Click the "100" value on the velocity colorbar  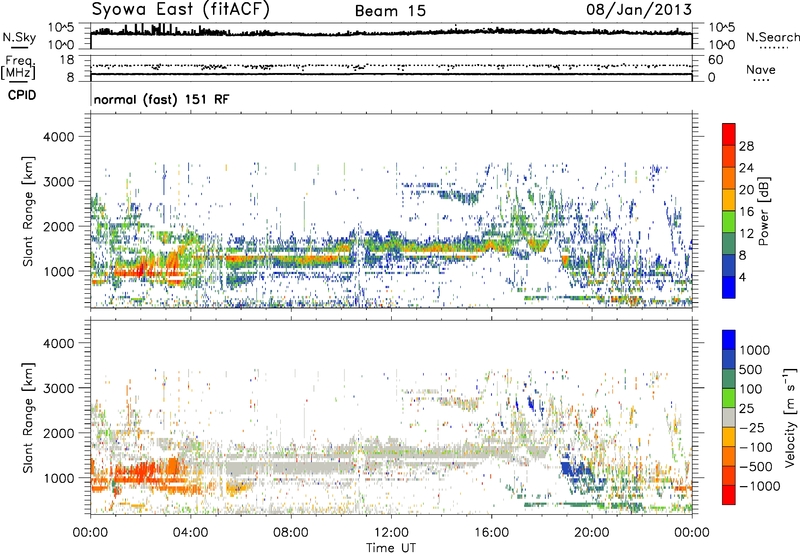751,389
